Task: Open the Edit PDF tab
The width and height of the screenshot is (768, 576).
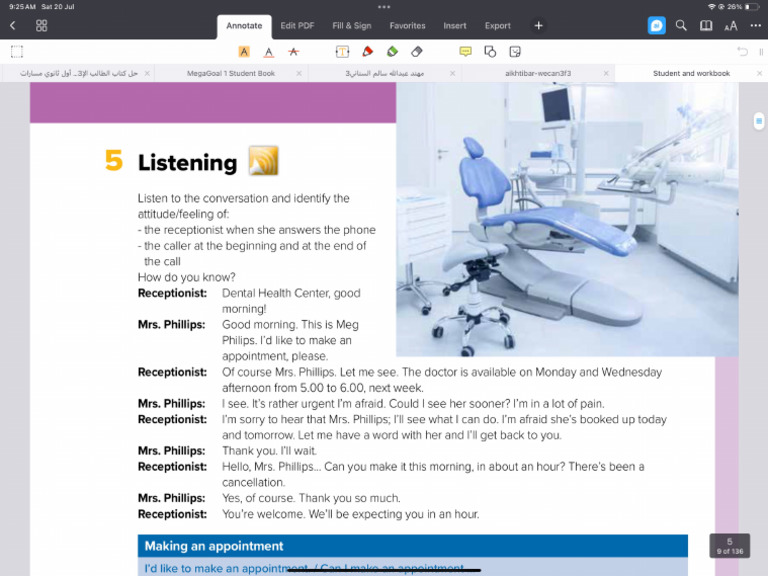Action: (x=296, y=25)
